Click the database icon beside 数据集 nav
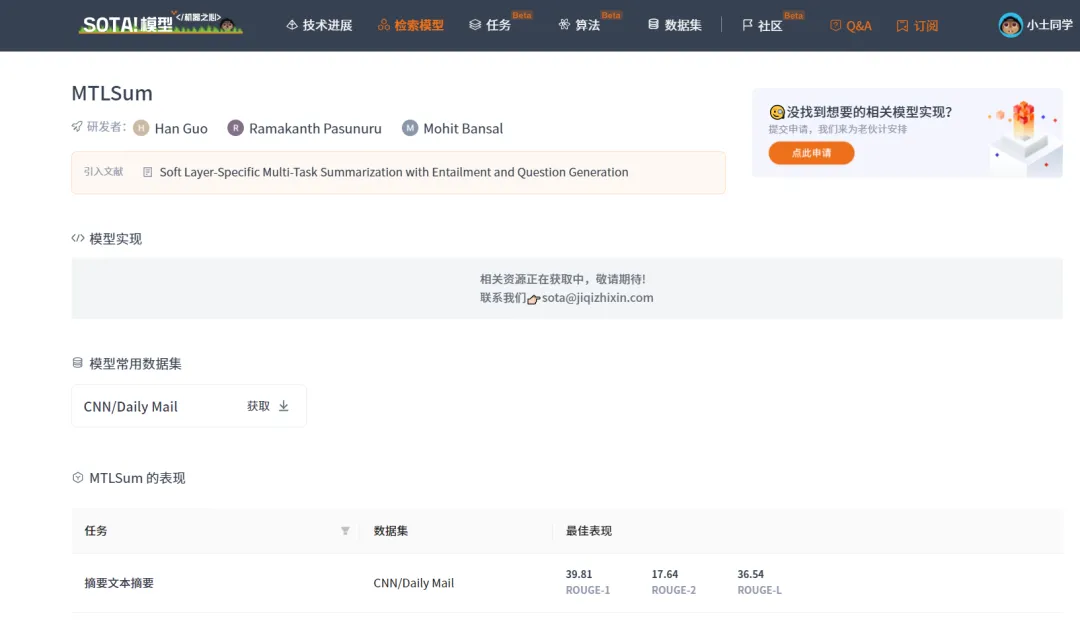The height and width of the screenshot is (621, 1080). (x=653, y=25)
